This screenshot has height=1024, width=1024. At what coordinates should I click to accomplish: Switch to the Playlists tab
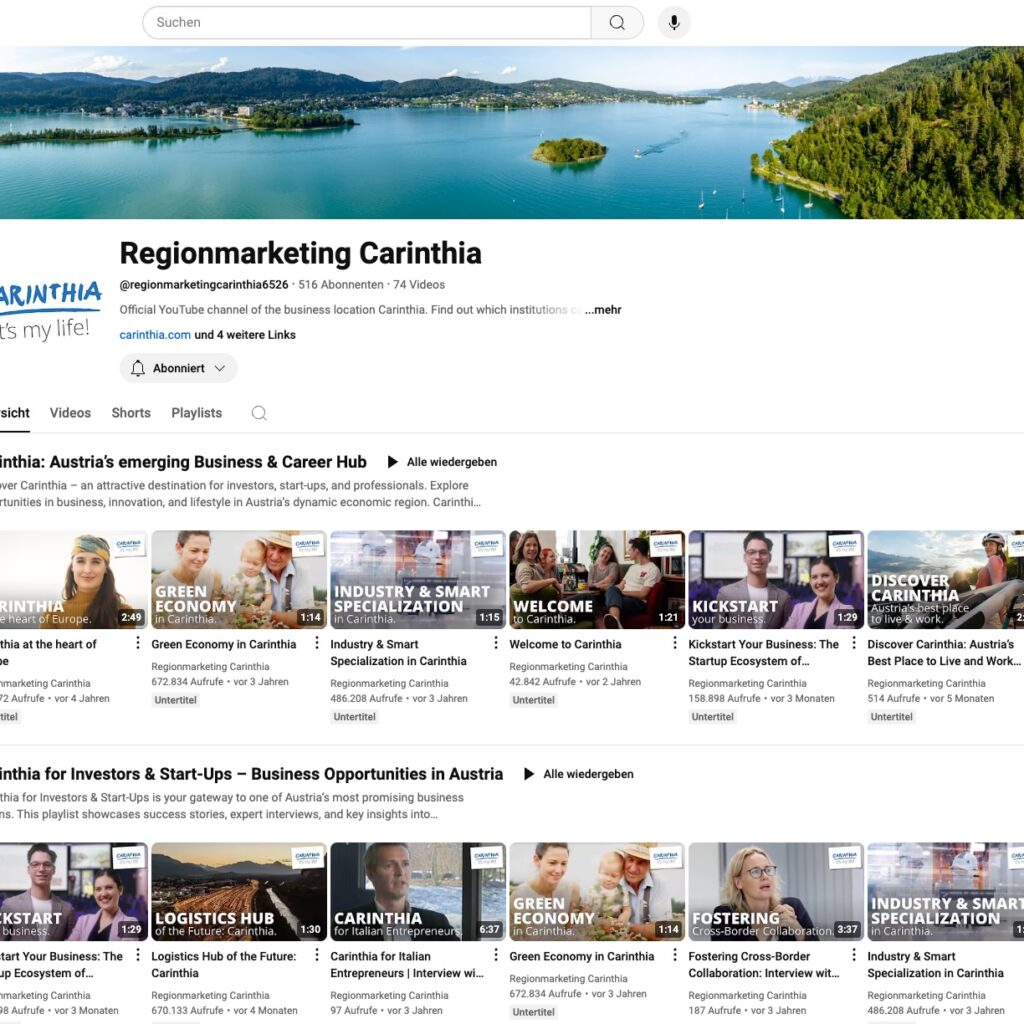pos(197,413)
